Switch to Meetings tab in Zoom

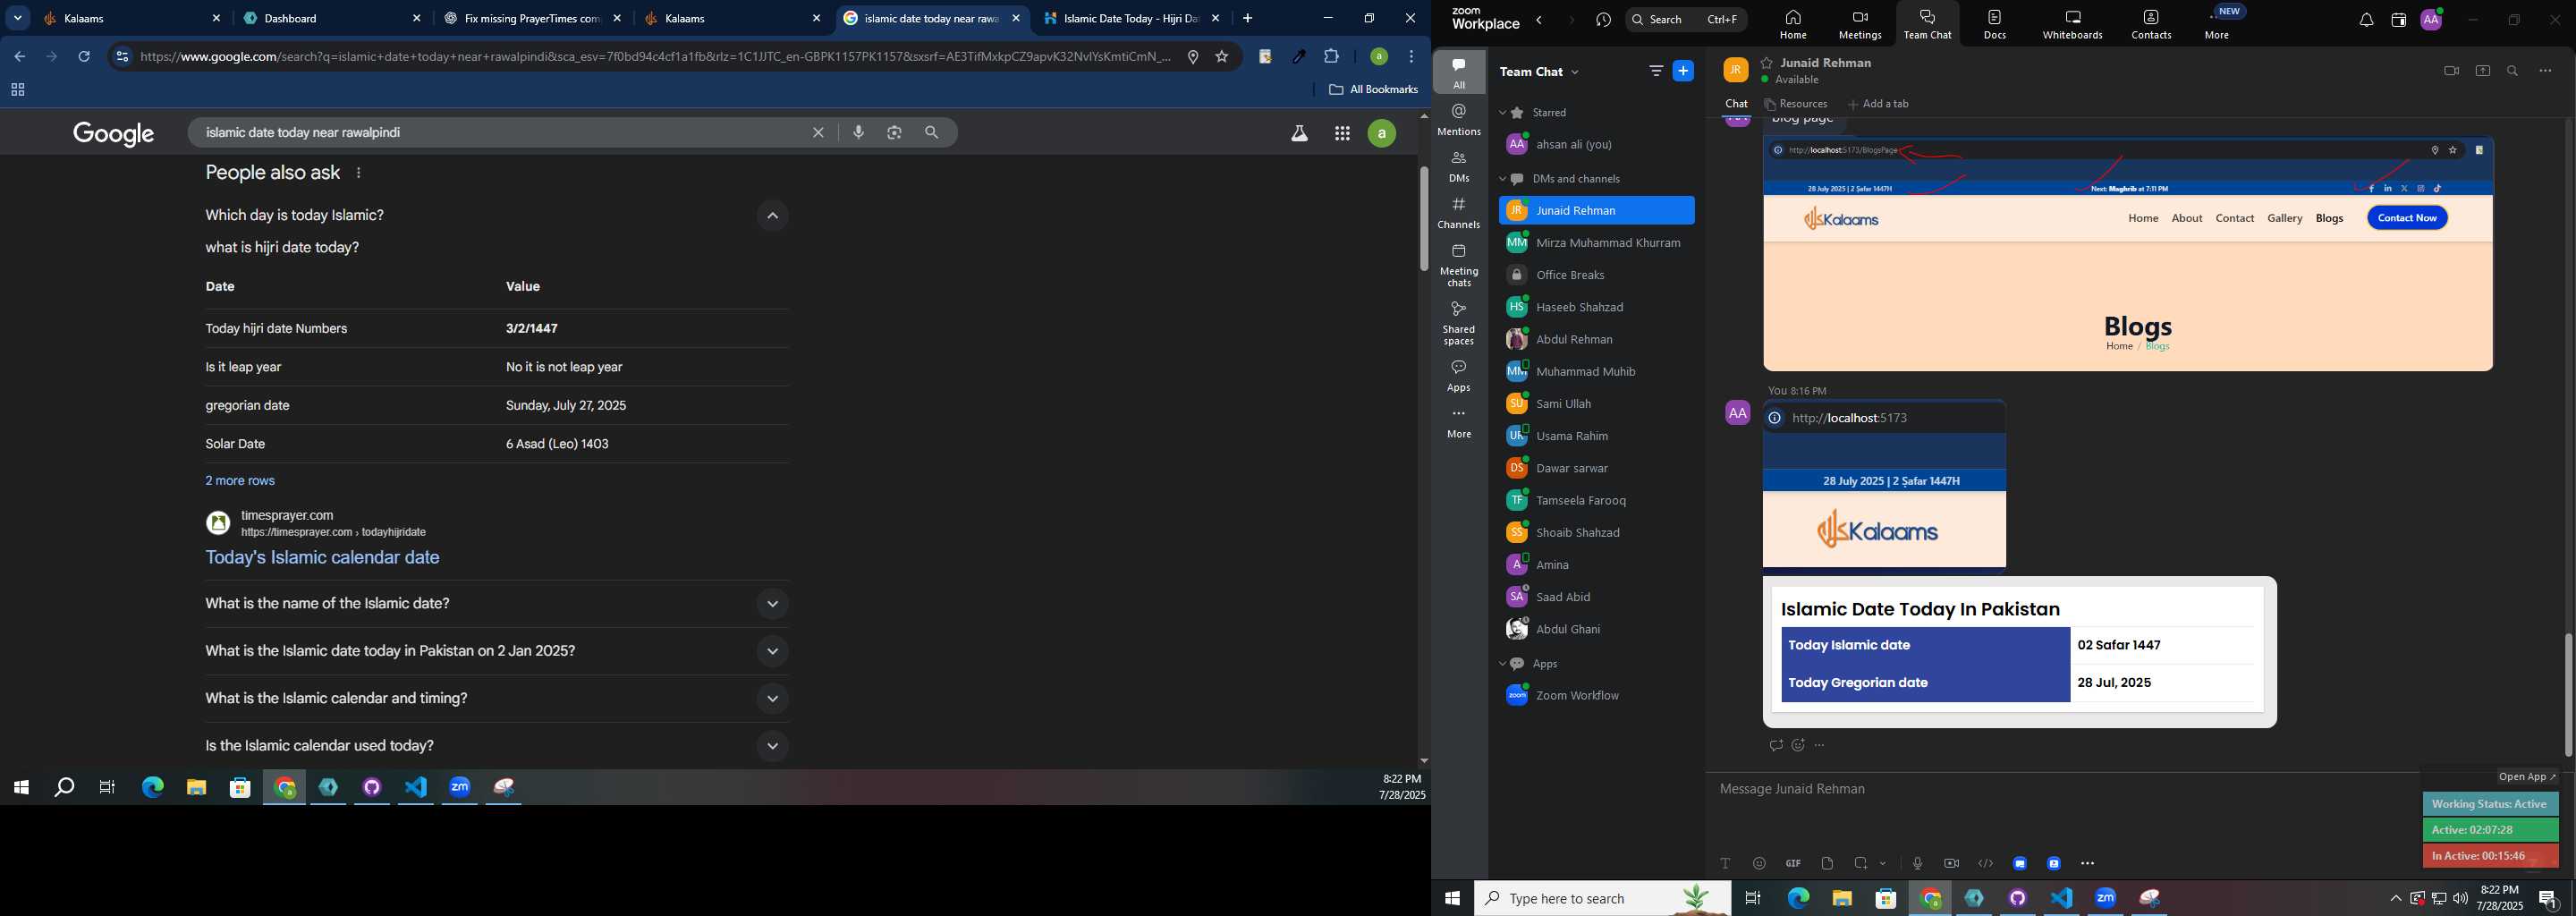pyautogui.click(x=1859, y=24)
